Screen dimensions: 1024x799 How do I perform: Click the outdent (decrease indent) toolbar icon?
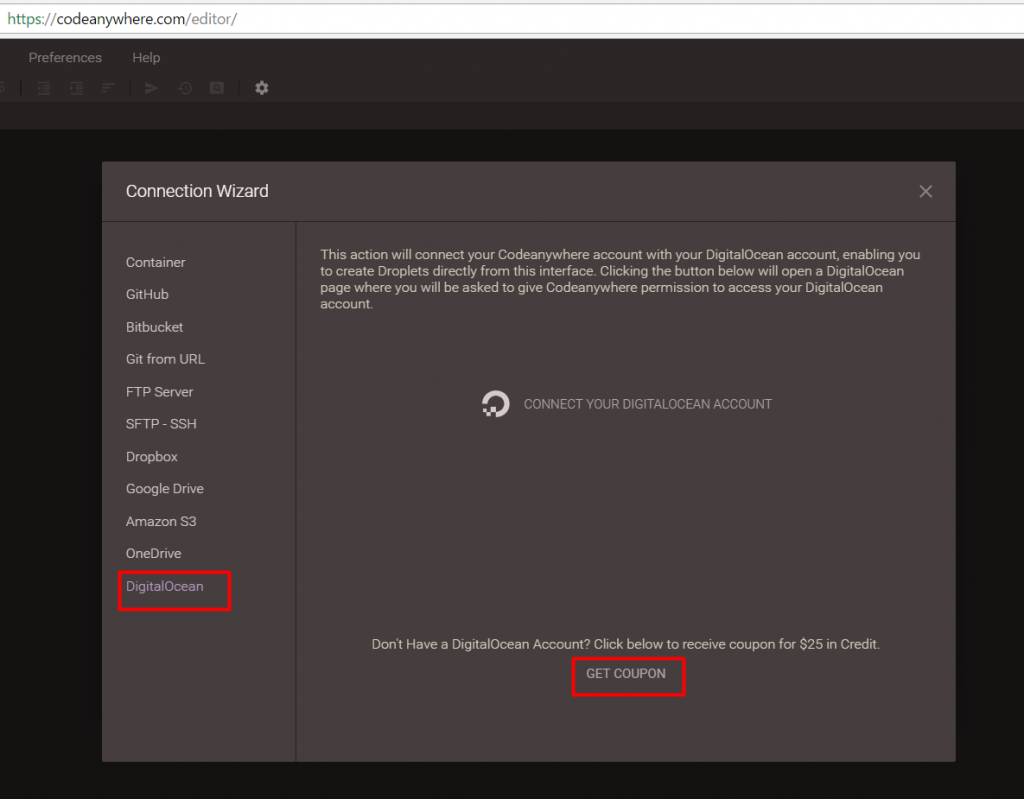(44, 88)
